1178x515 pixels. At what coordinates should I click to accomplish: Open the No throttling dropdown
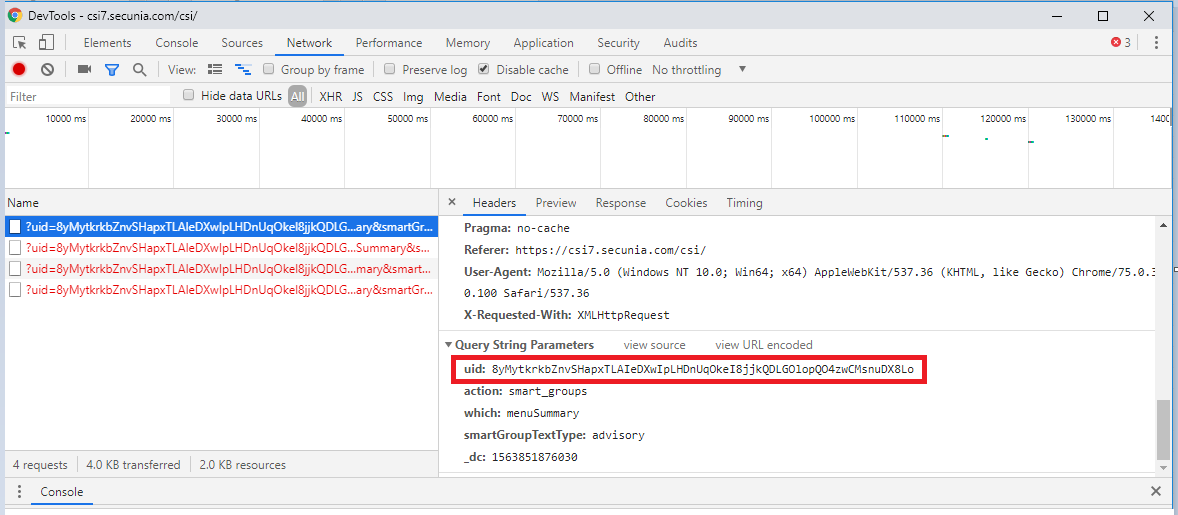699,70
